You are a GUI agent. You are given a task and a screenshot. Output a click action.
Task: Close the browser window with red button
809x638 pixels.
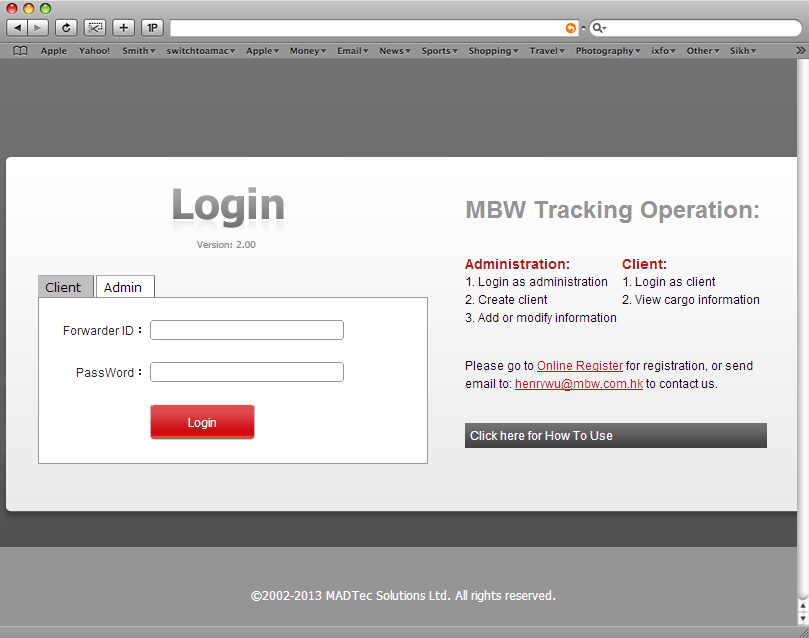11,8
